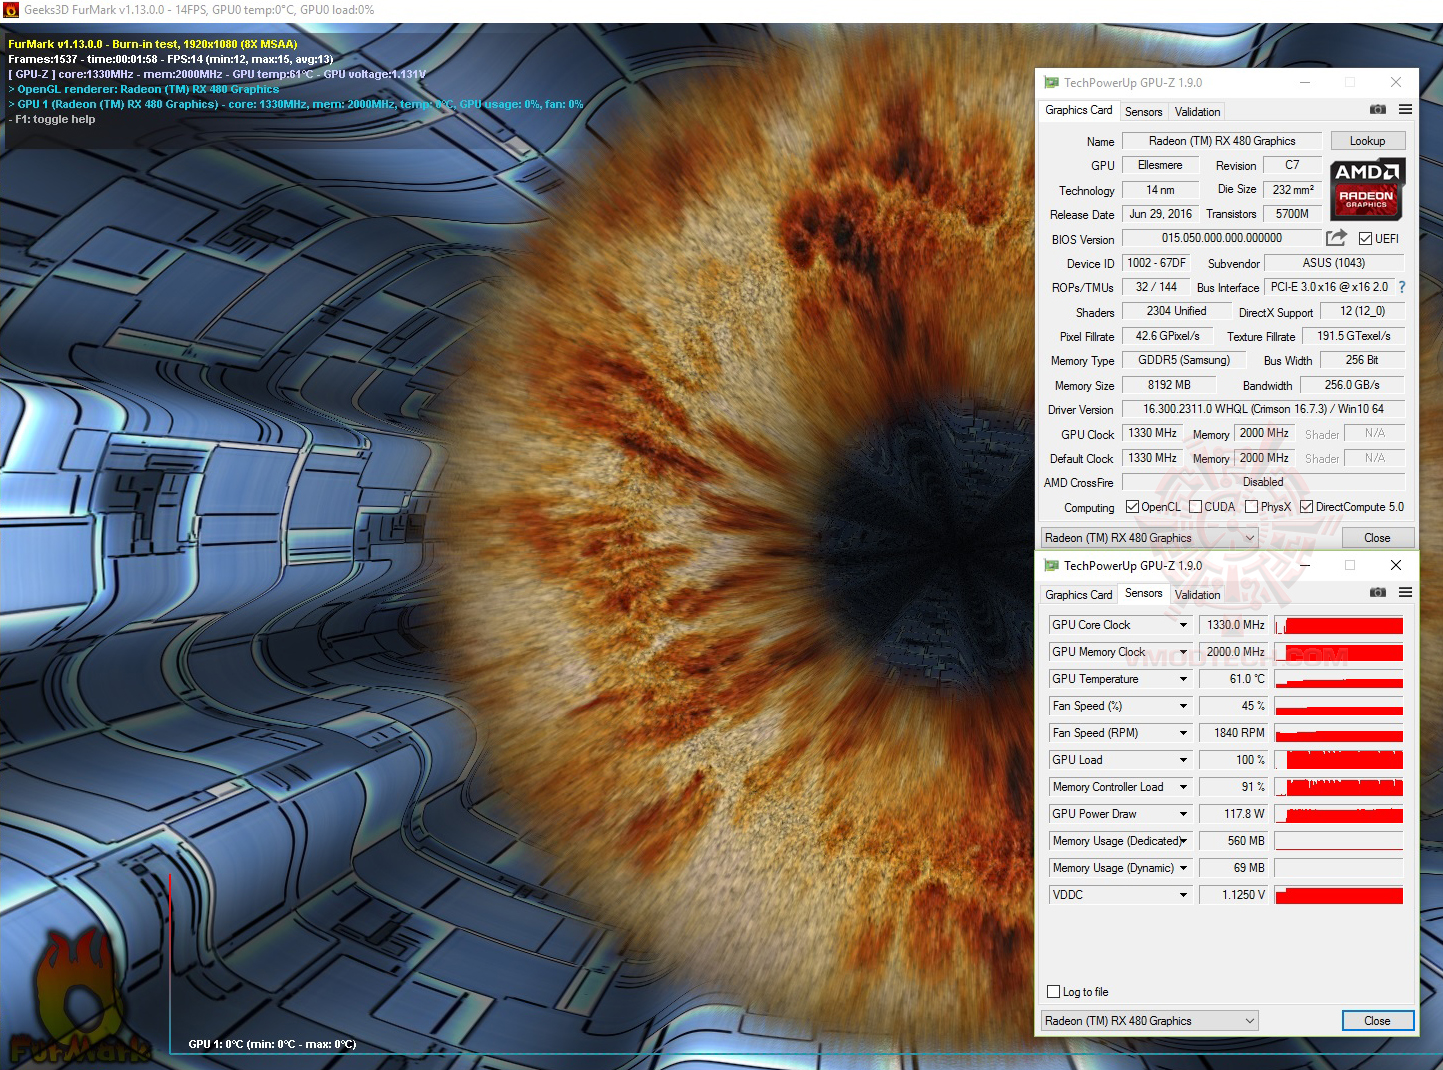Click the GPU Power Draw history graph
The height and width of the screenshot is (1070, 1443).
tap(1339, 814)
